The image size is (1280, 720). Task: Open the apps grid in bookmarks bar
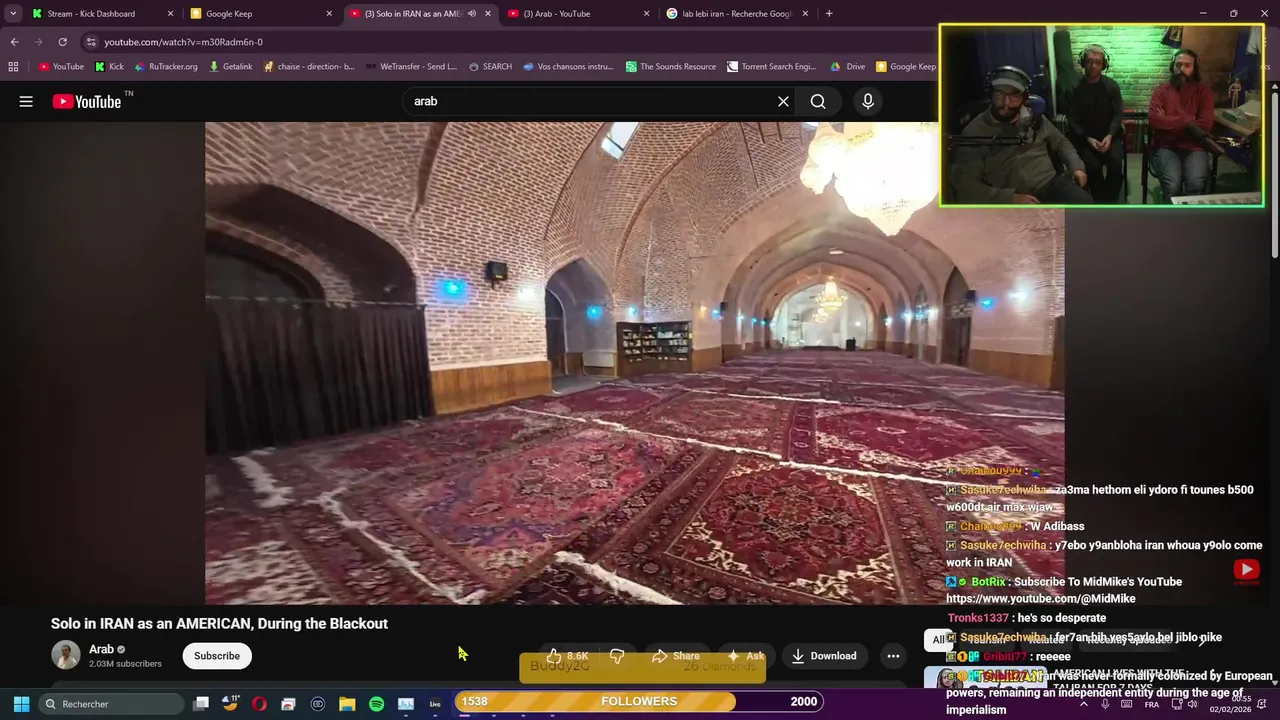[x=13, y=67]
